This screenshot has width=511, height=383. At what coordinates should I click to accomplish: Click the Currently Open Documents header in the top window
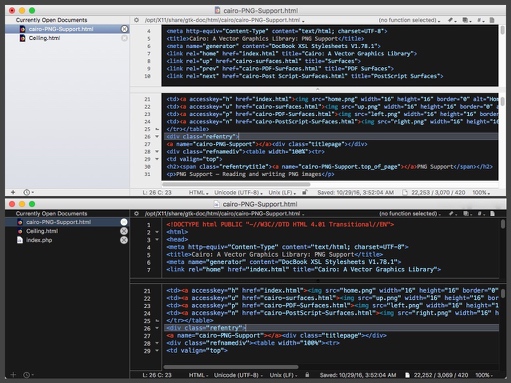pos(51,20)
